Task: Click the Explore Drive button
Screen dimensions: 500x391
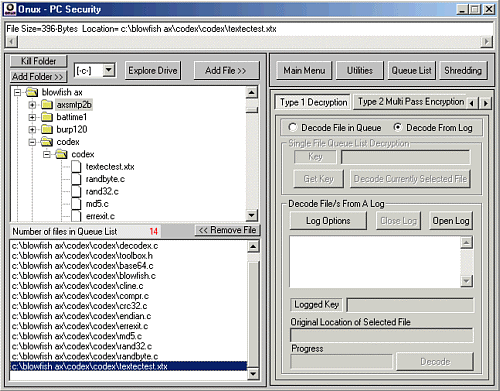Action: point(153,70)
